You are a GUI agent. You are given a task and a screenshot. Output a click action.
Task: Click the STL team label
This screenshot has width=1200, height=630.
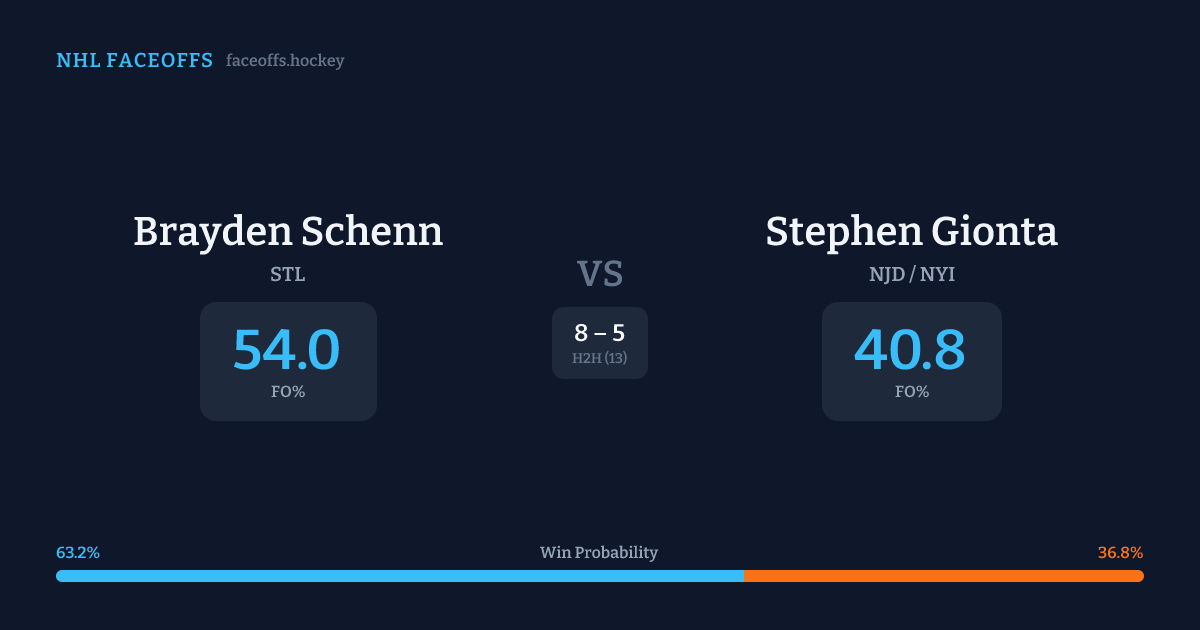[x=288, y=274]
